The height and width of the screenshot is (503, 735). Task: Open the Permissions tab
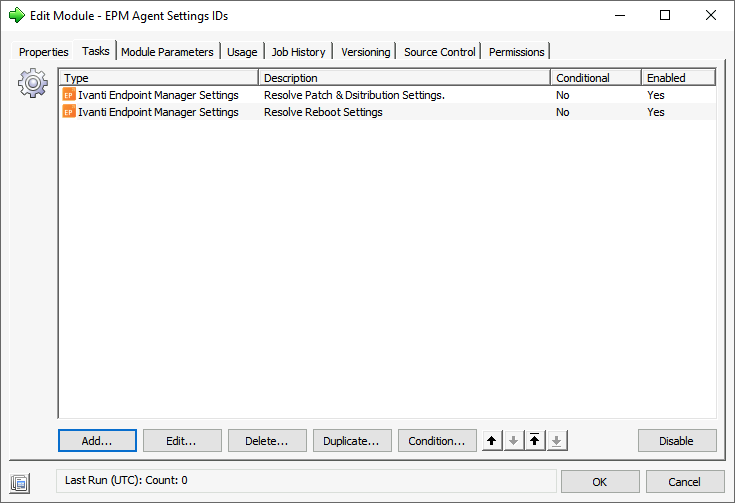[x=517, y=52]
